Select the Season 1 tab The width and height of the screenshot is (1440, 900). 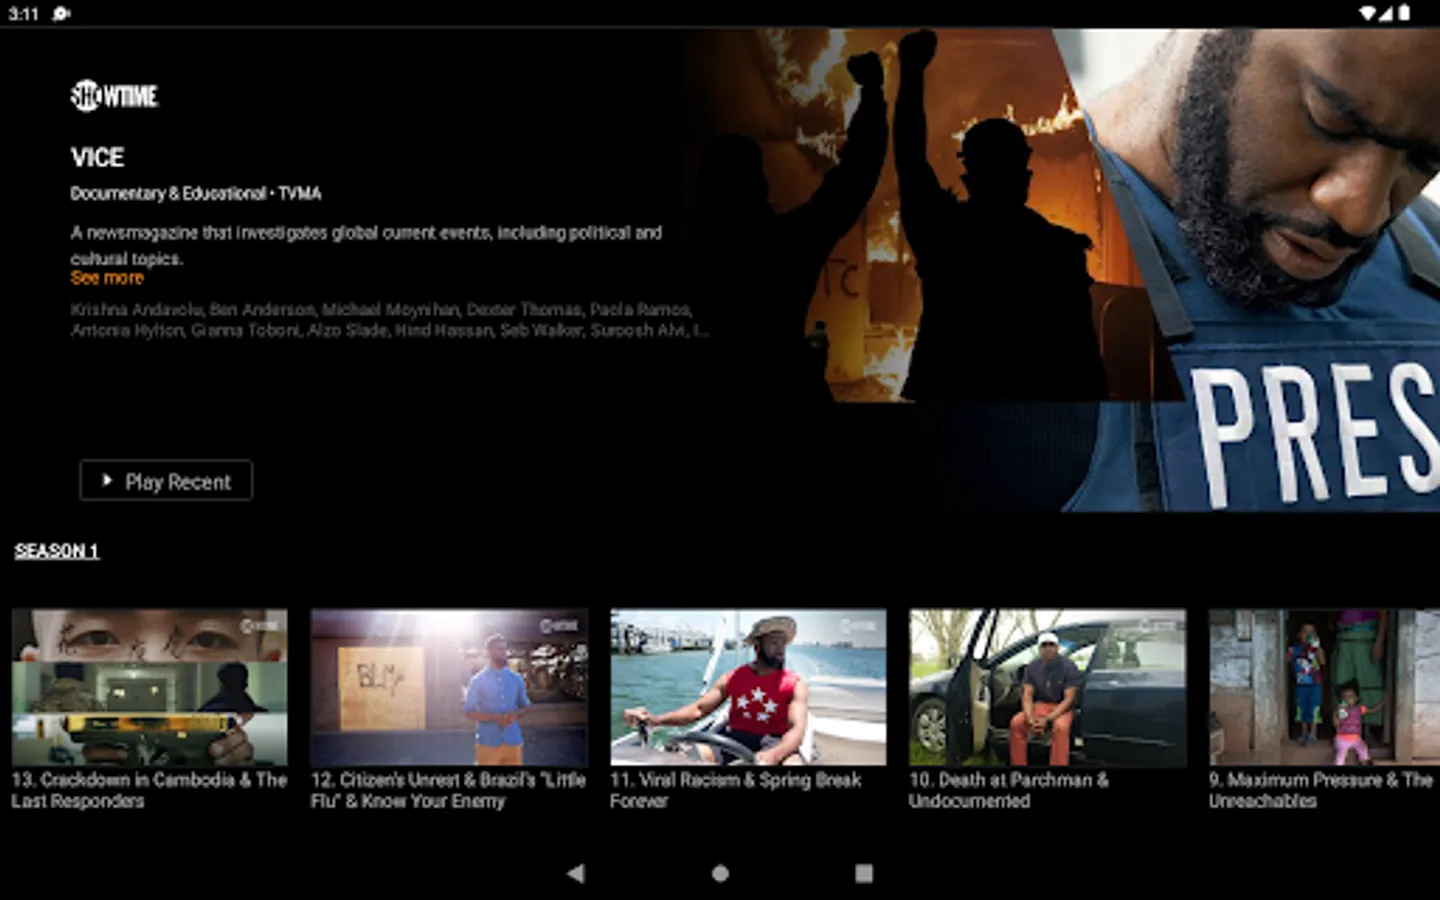[x=57, y=551]
